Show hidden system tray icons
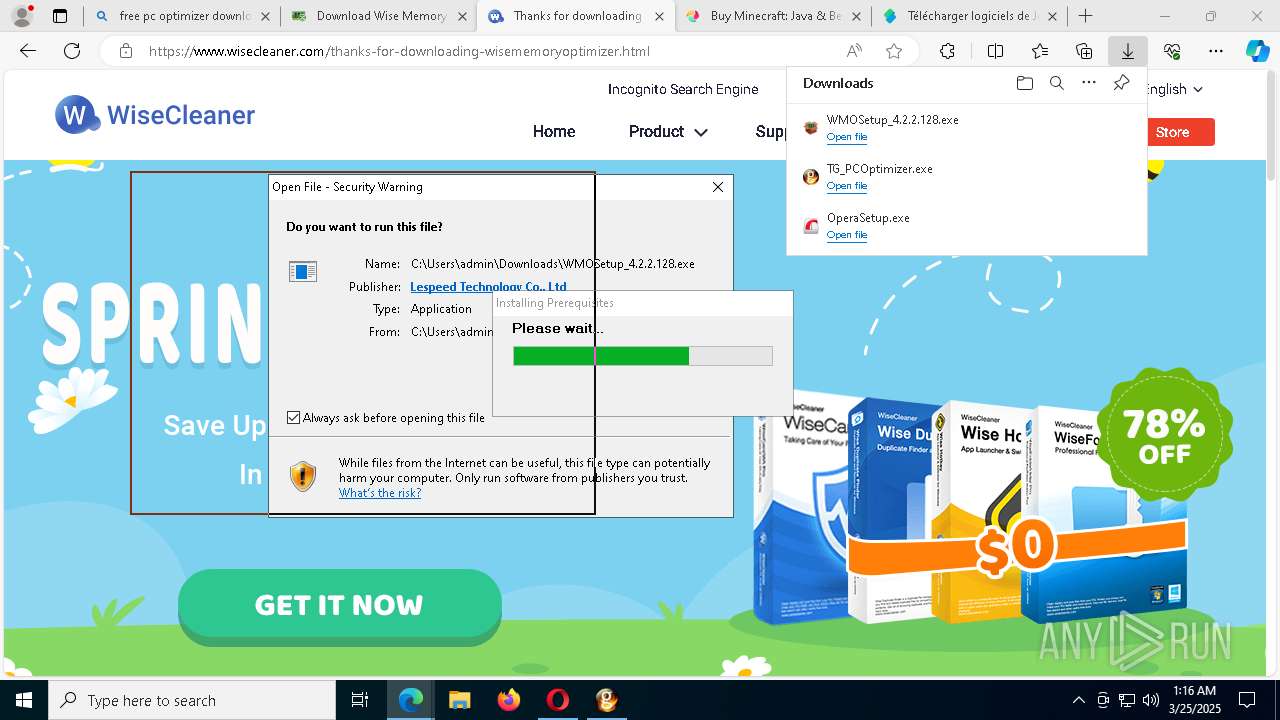 click(x=1078, y=700)
